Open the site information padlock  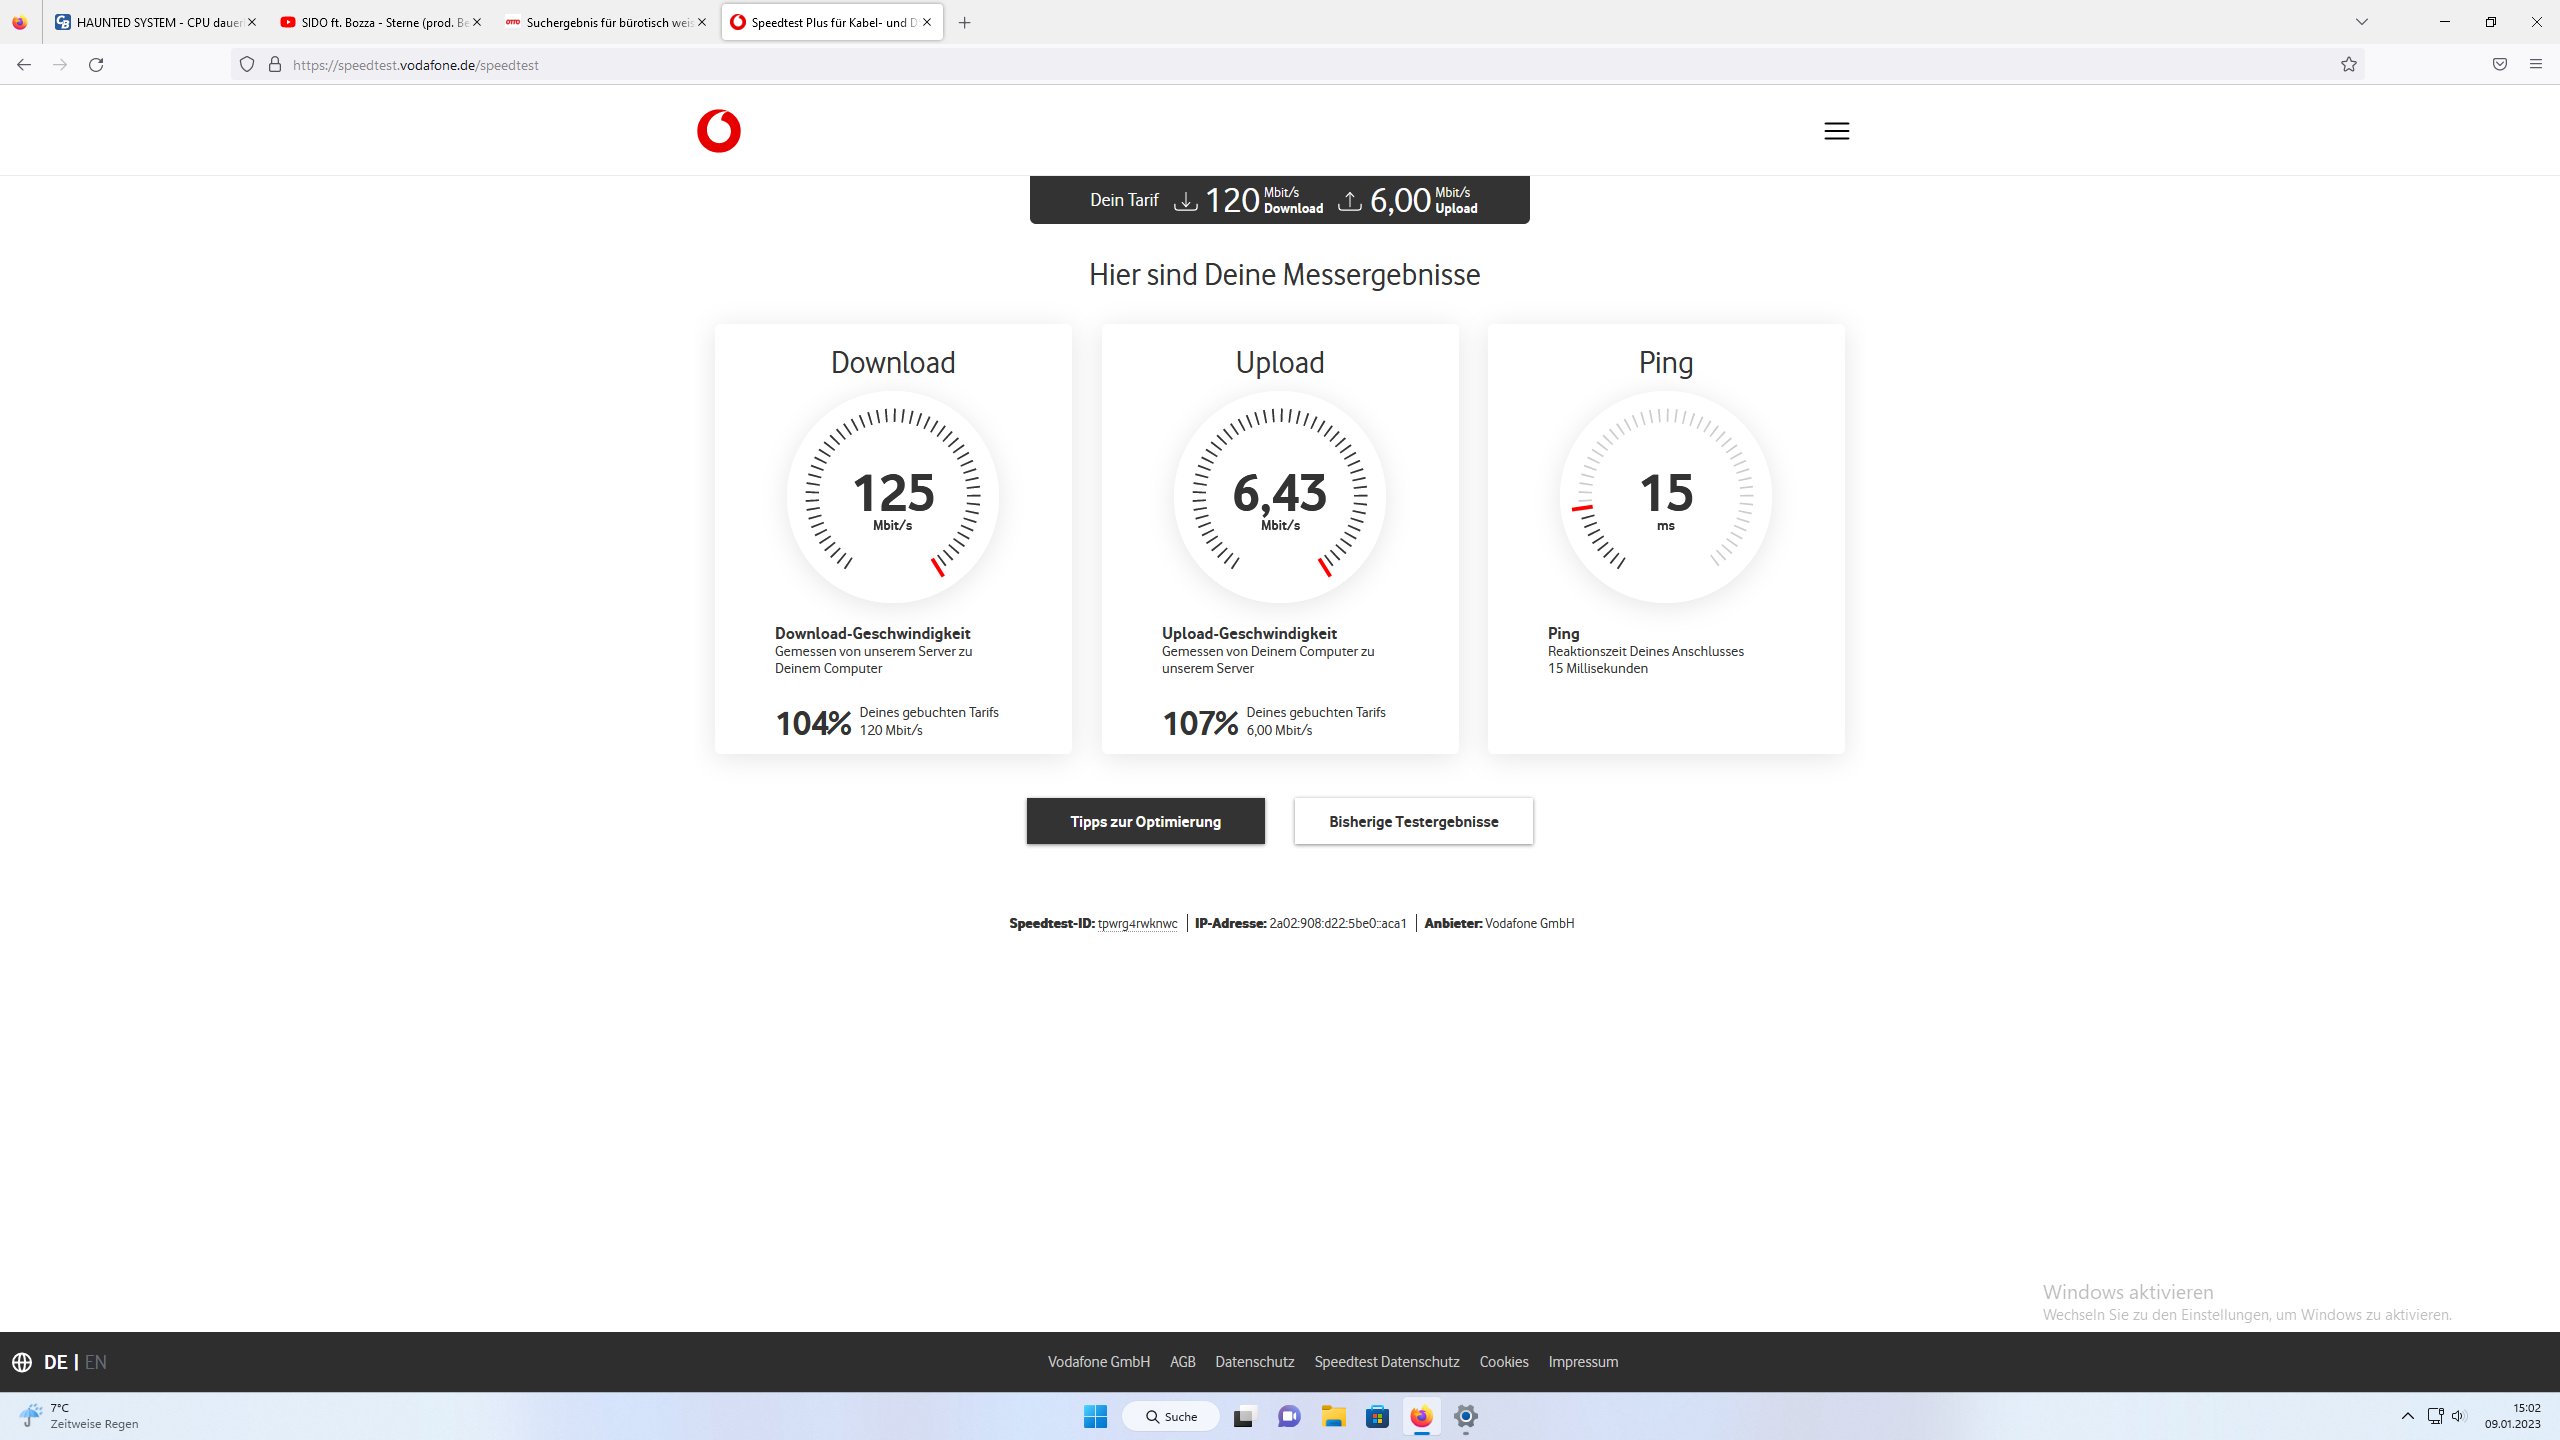point(274,65)
